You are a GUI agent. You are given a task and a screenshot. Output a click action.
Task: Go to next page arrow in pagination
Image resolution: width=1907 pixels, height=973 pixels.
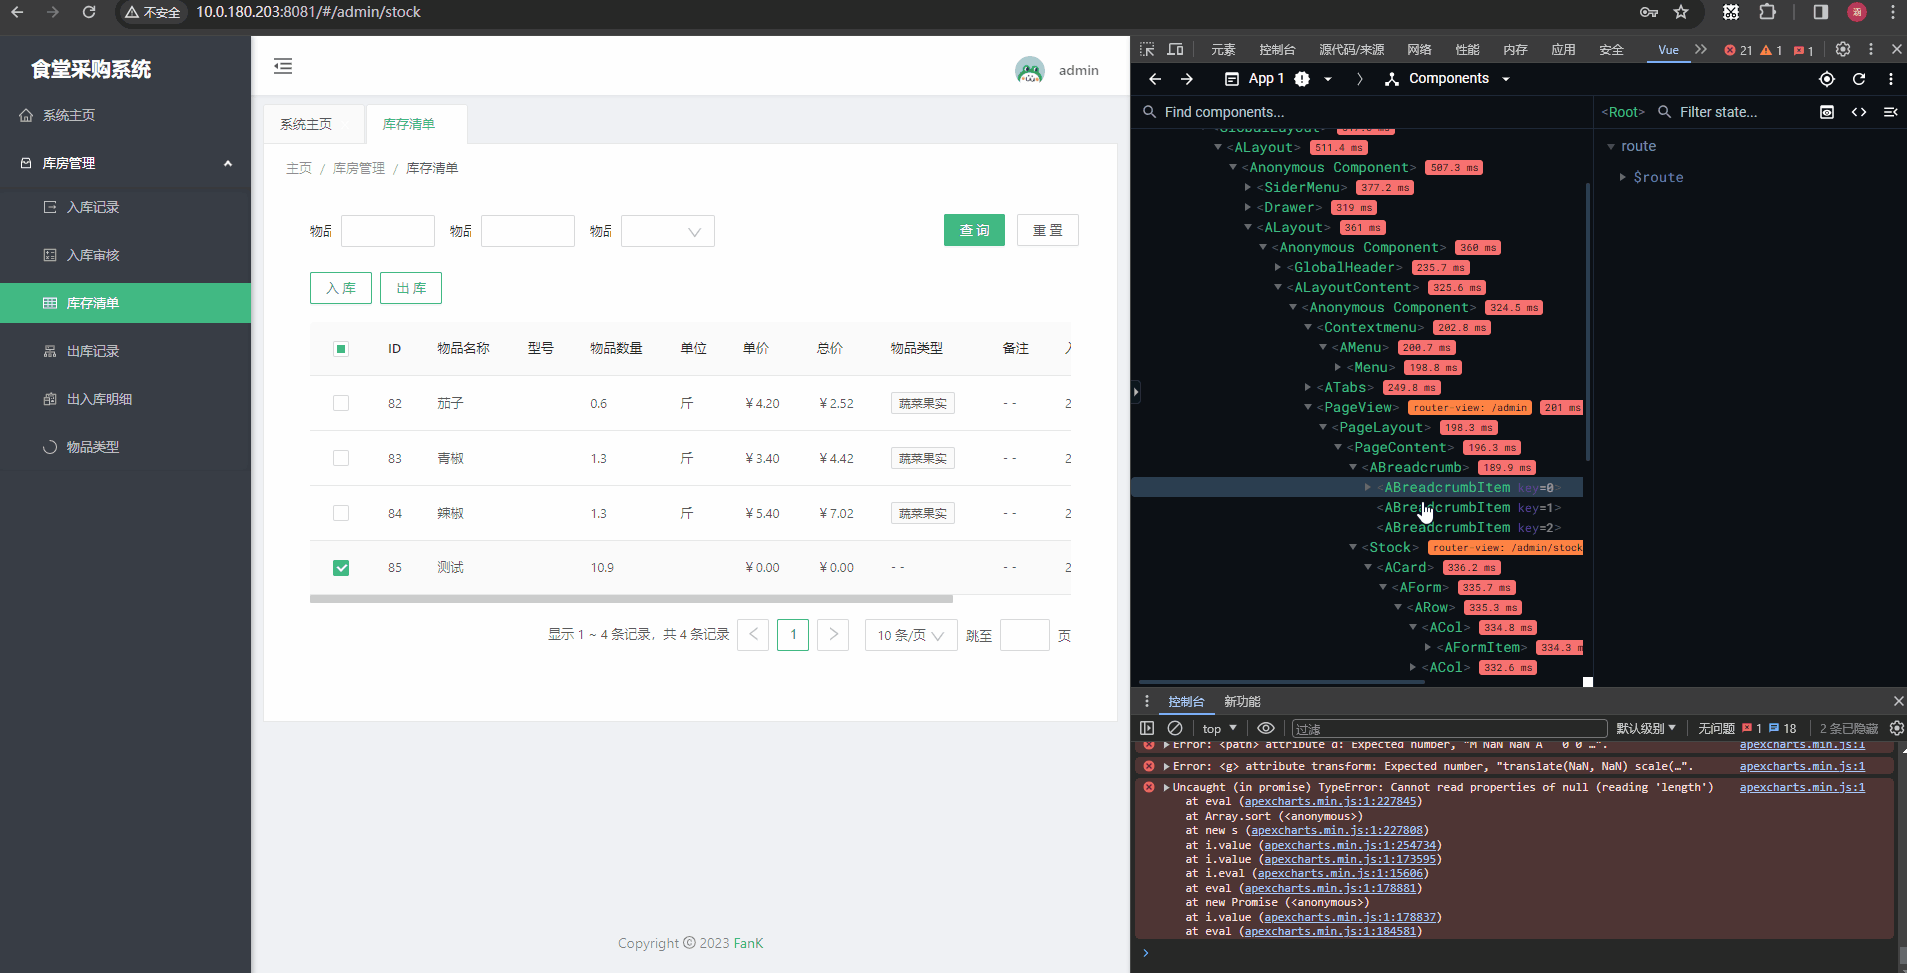click(833, 635)
